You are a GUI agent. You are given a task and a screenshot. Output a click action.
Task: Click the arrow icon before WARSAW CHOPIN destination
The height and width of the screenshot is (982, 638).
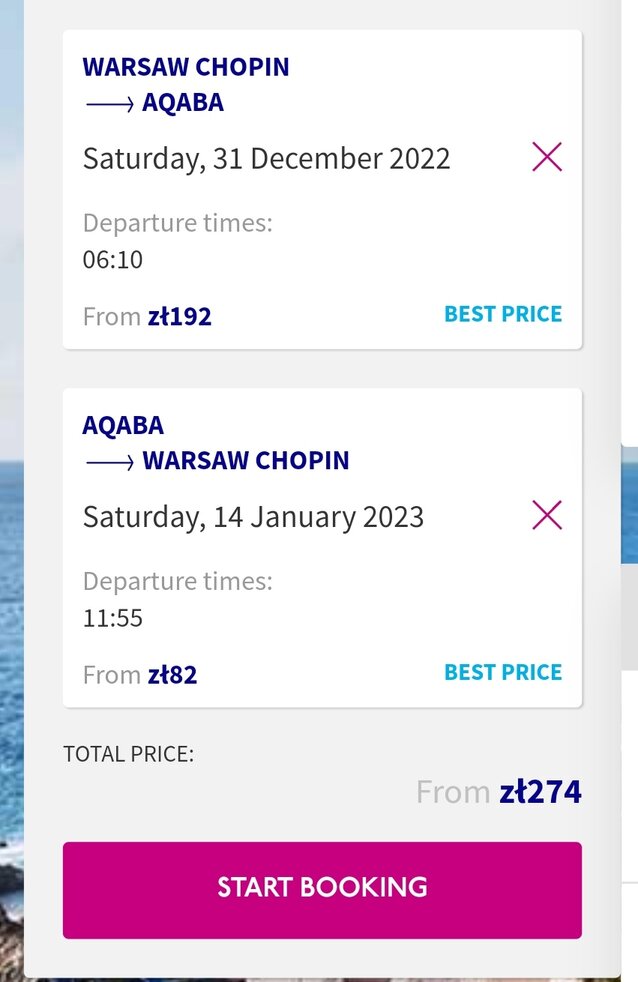tap(110, 462)
